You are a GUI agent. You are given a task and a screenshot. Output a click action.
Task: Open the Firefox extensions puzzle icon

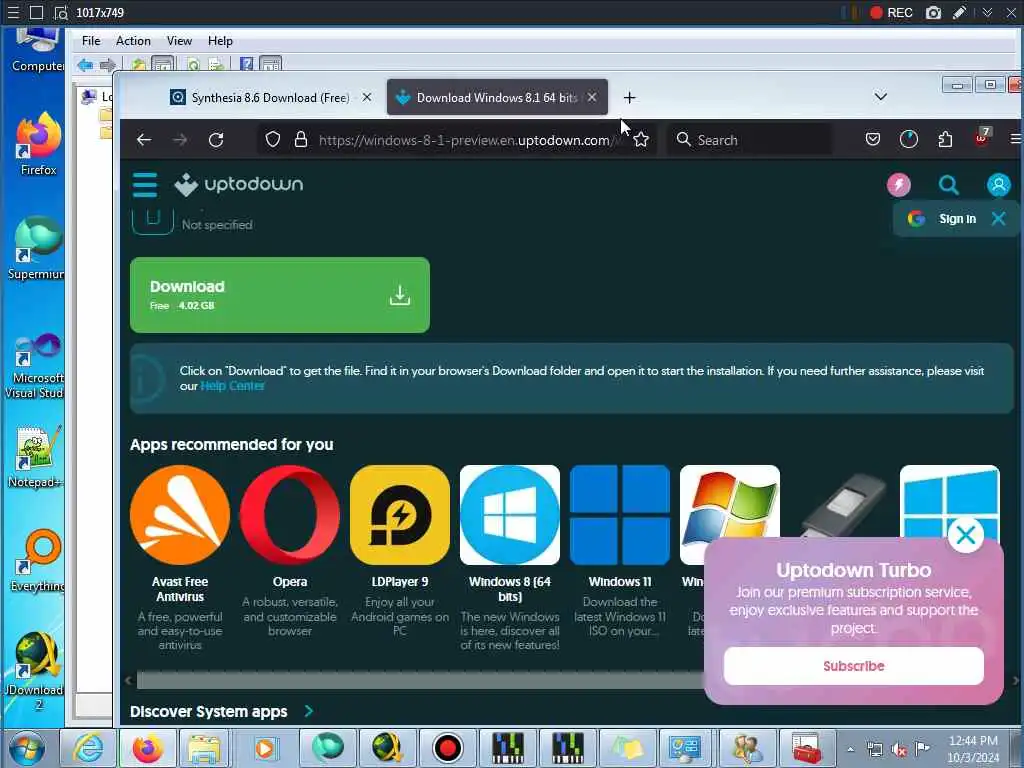click(945, 139)
